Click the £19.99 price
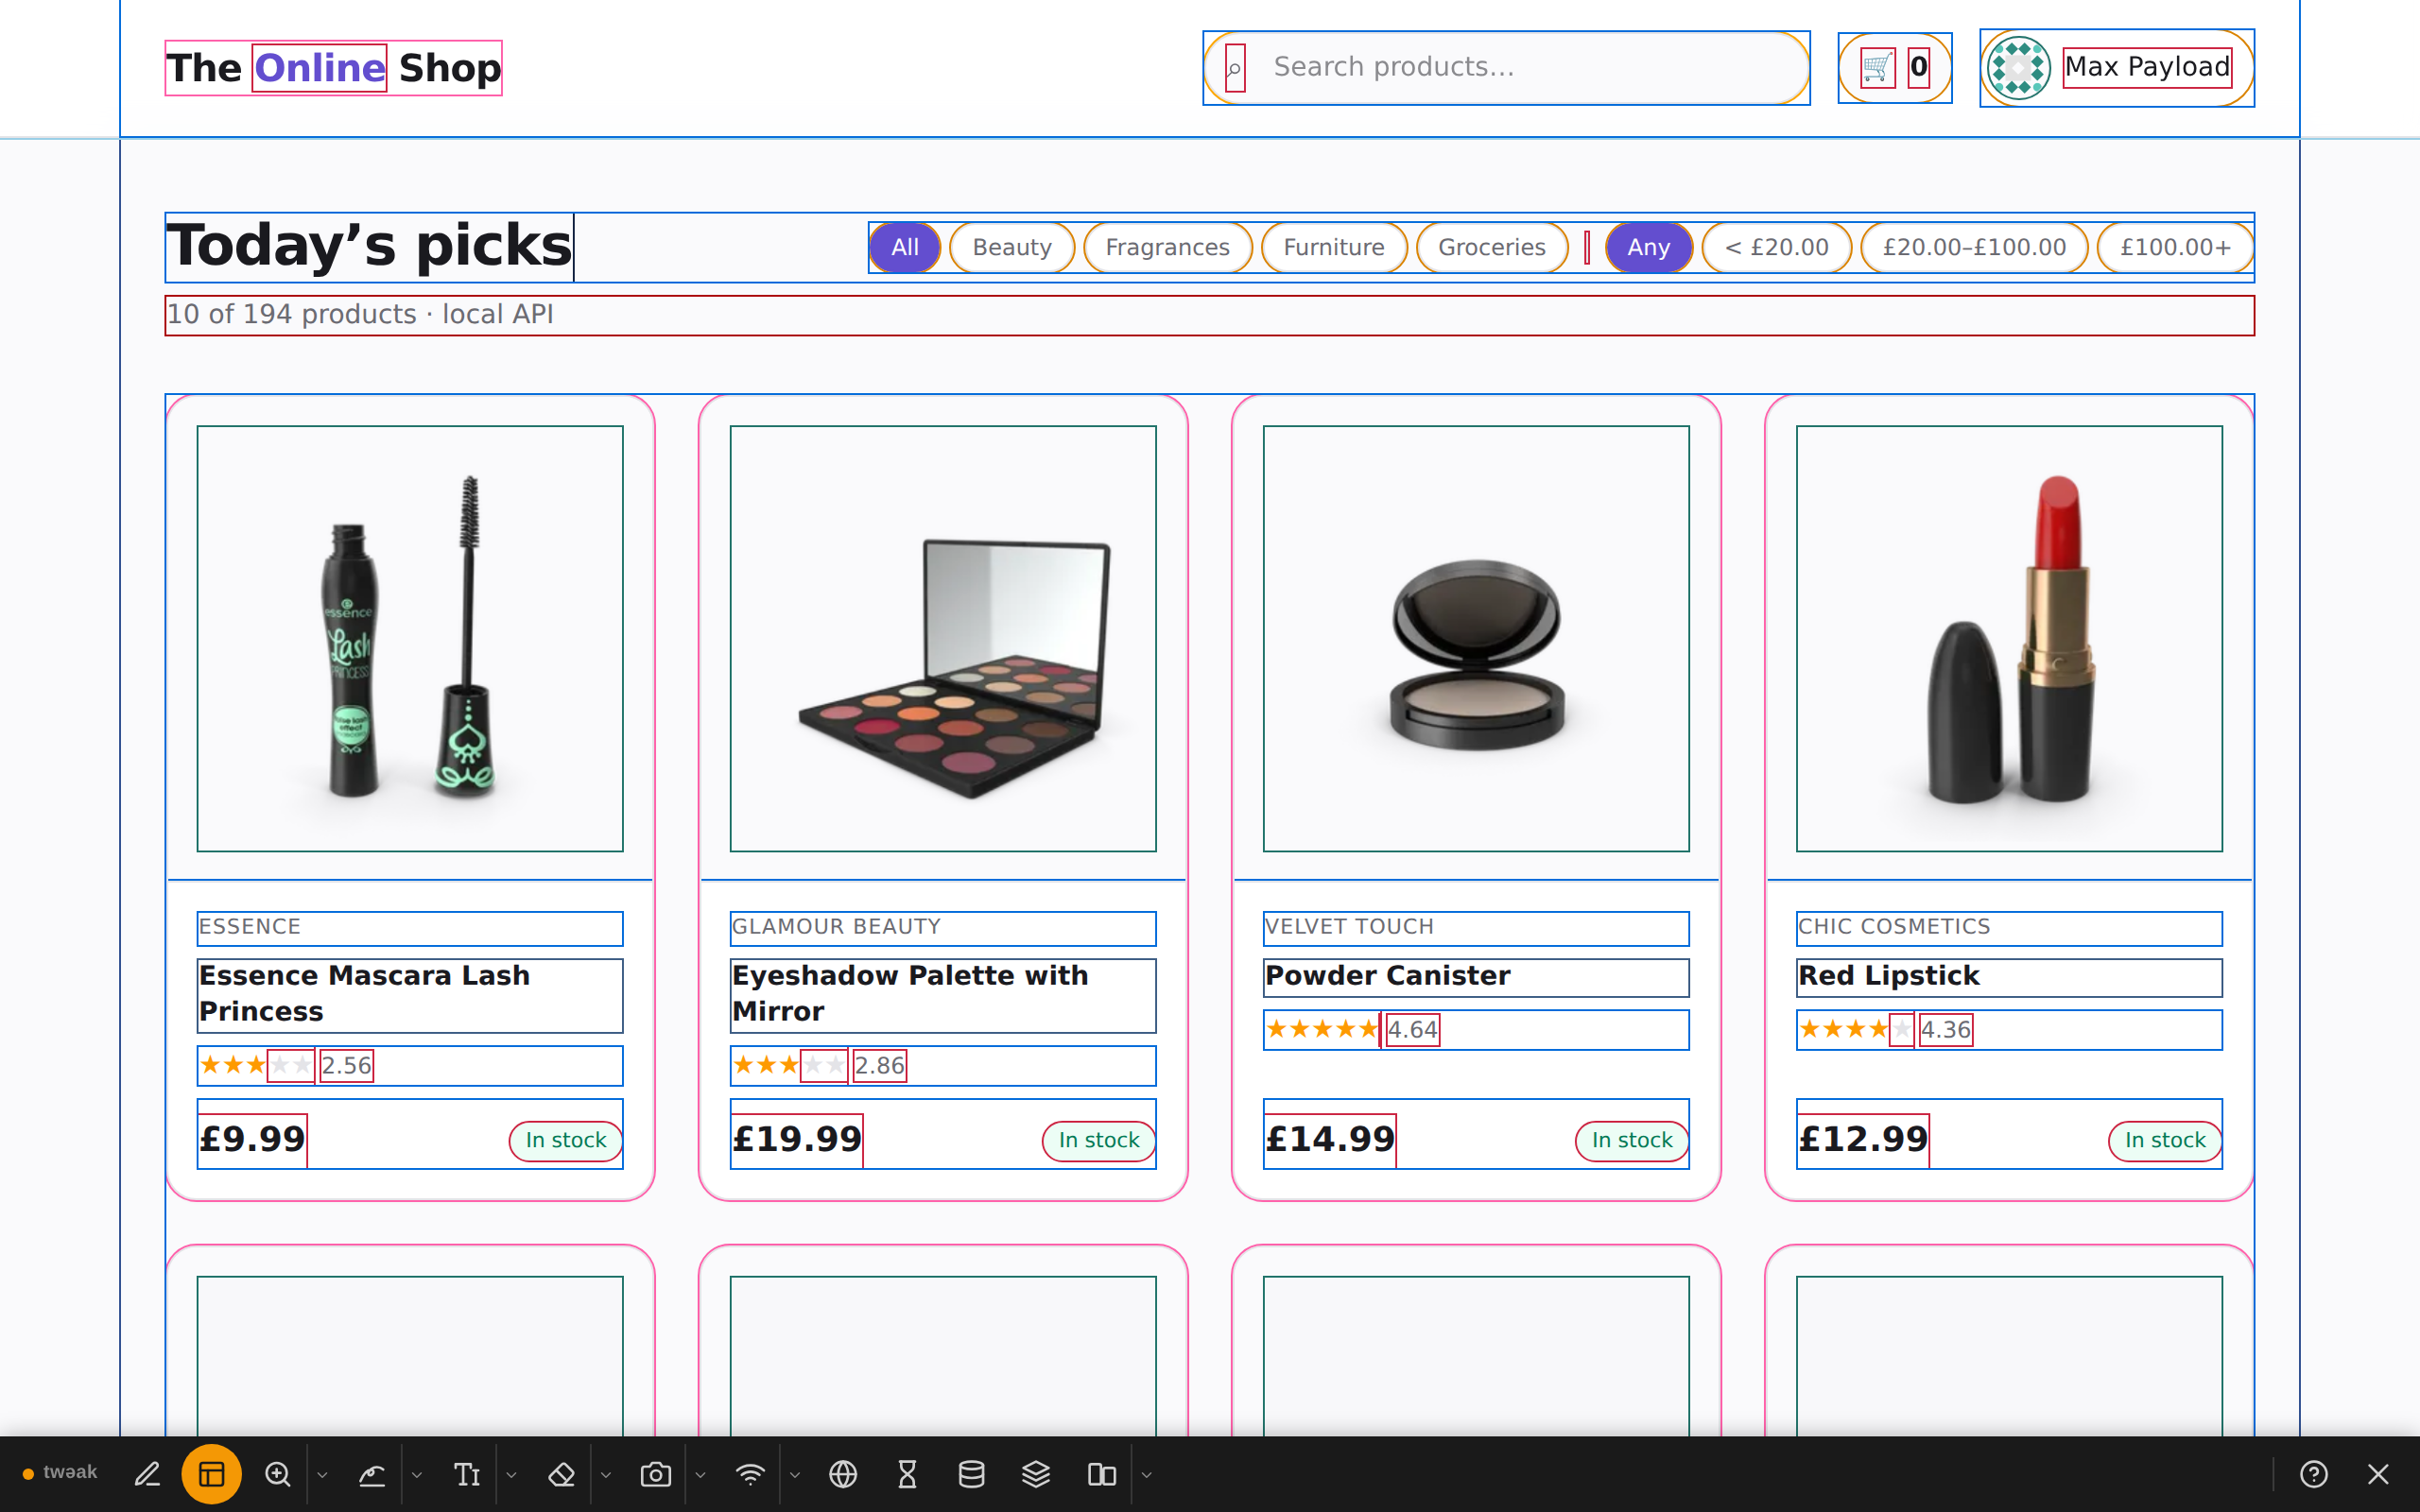The width and height of the screenshot is (2420, 1512). point(797,1140)
